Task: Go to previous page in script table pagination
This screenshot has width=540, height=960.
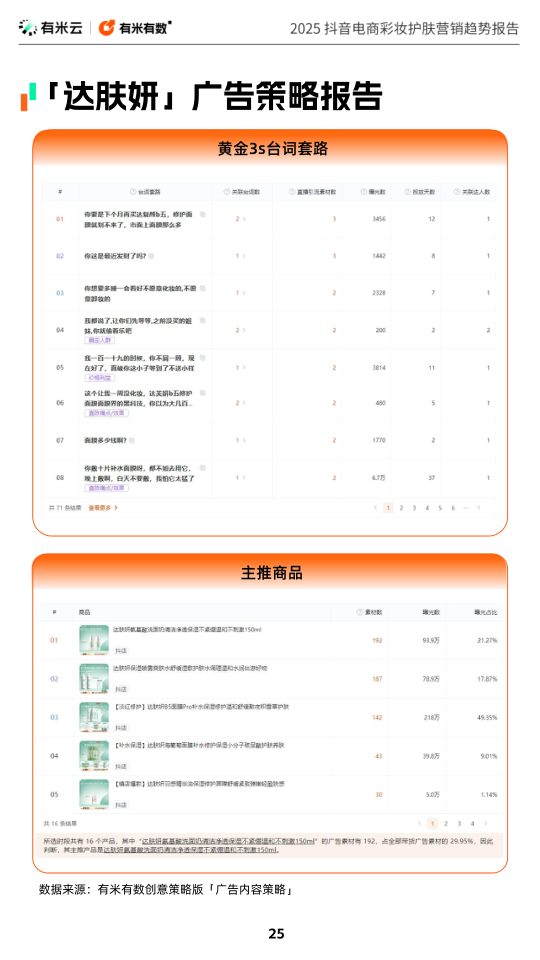Action: click(376, 508)
